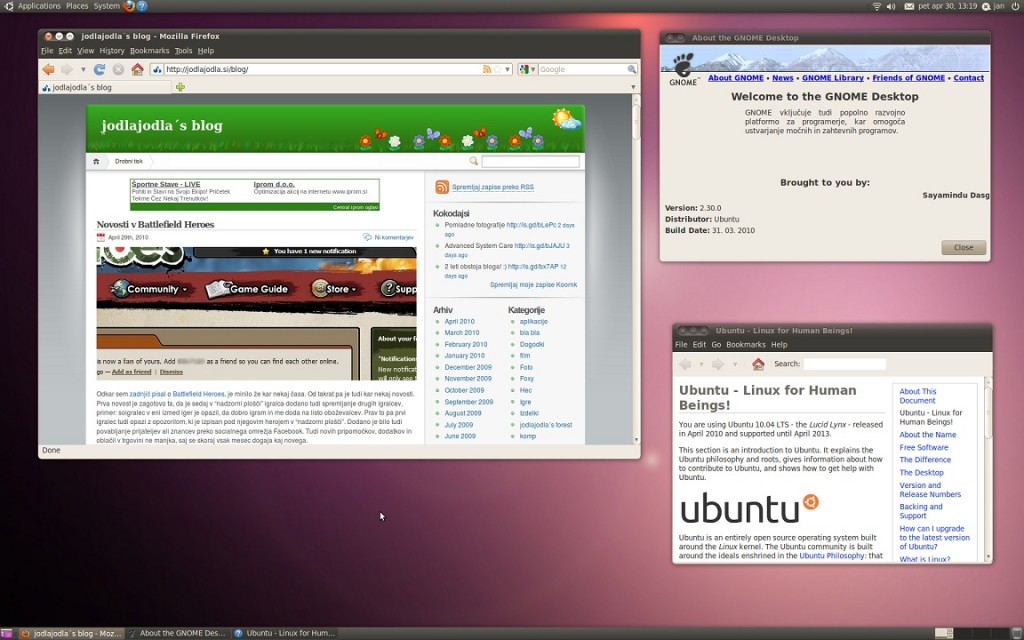Click Ubuntu help window vertical scrollbar

(988, 470)
